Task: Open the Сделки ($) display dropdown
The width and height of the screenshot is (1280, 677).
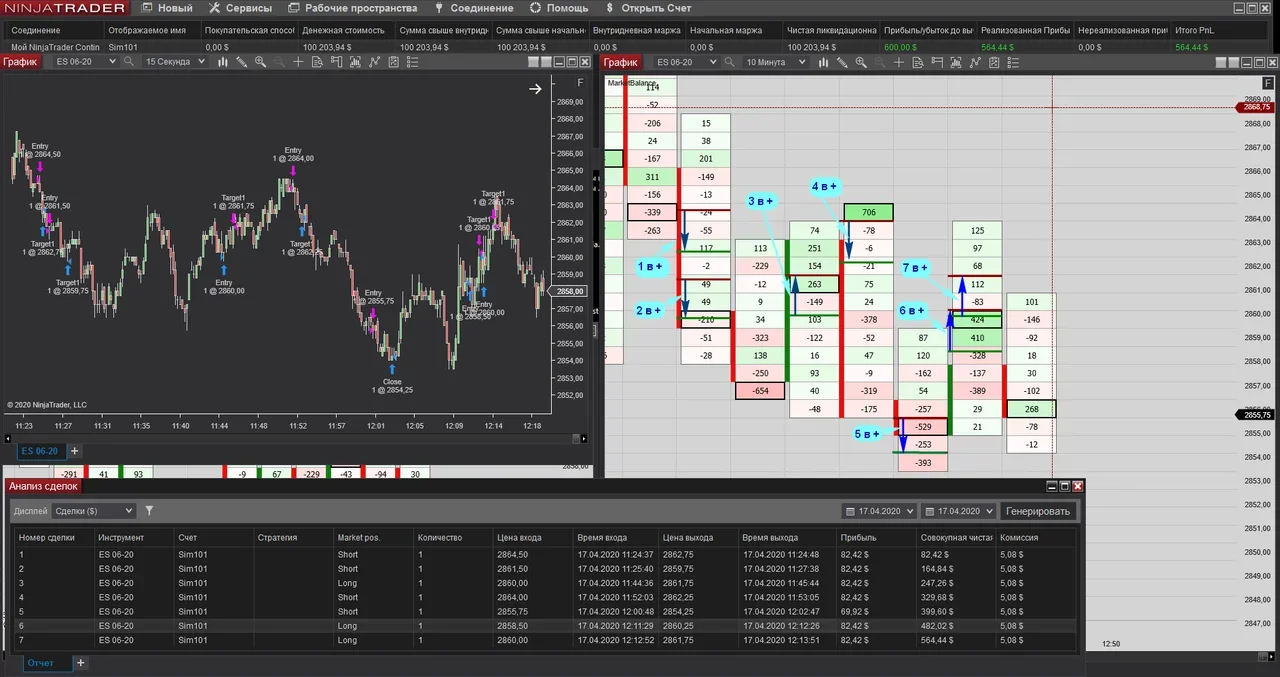Action: (x=93, y=511)
